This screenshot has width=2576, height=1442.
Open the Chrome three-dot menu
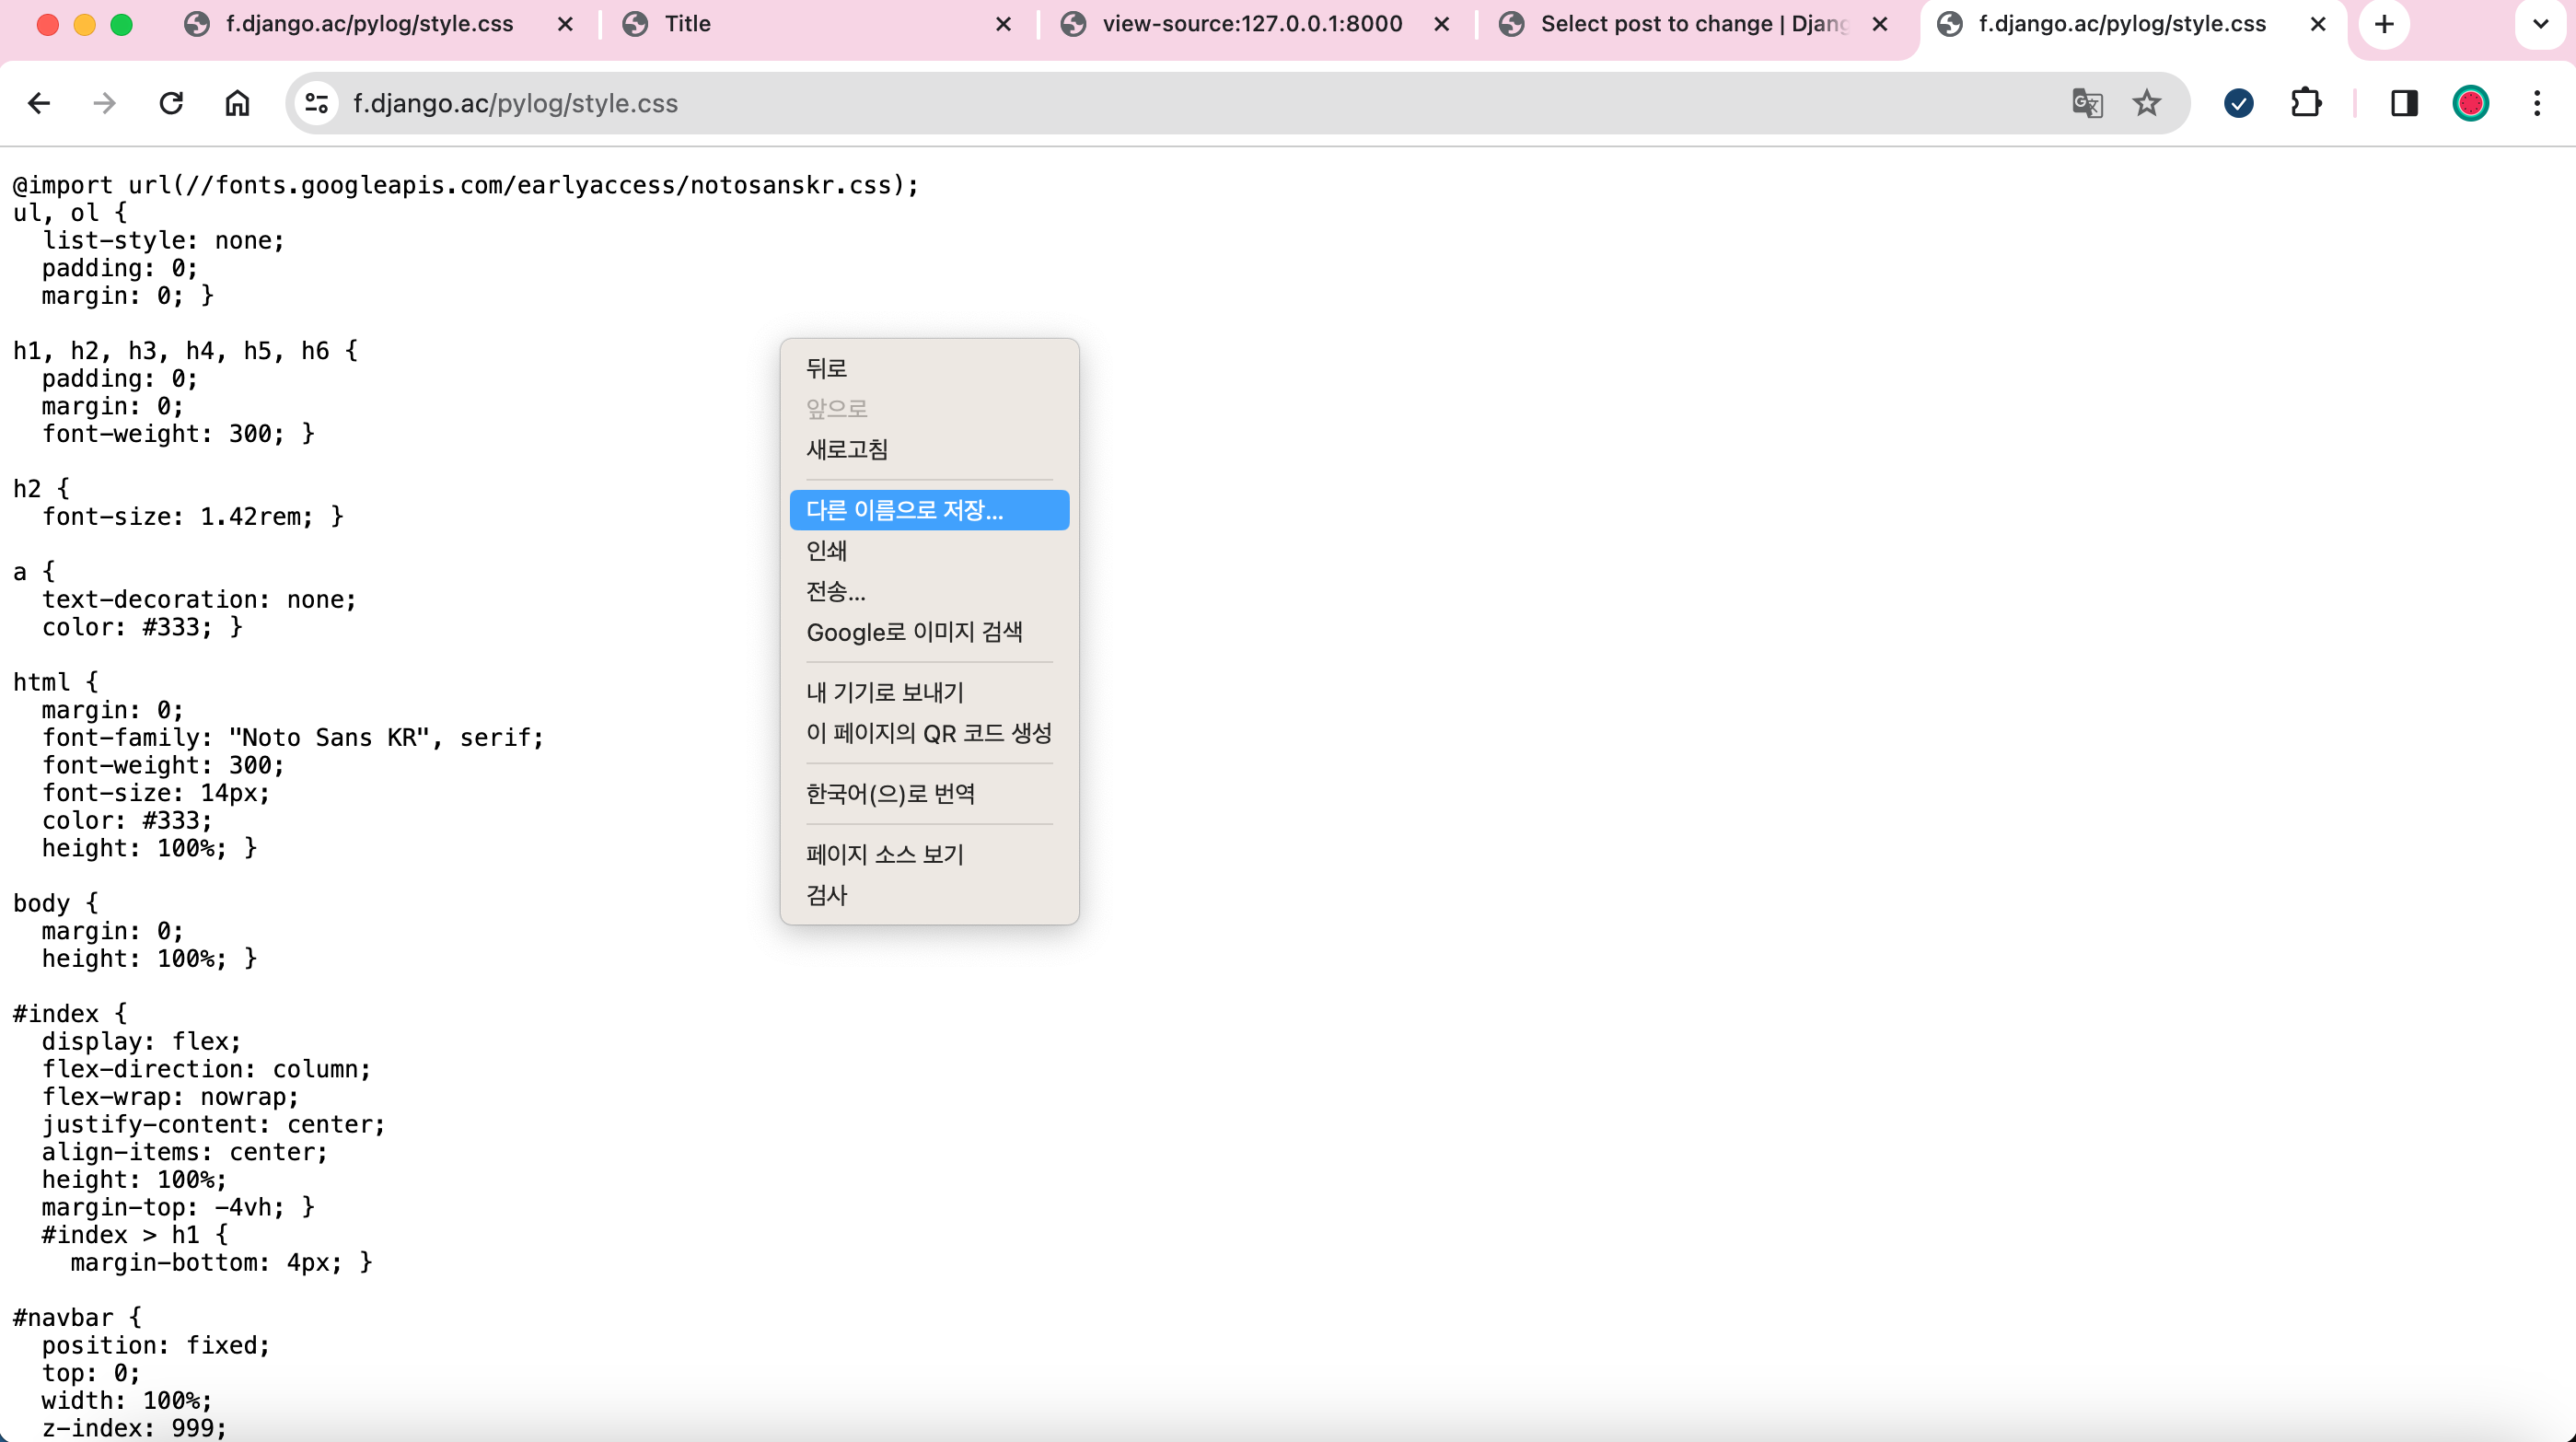2537,103
